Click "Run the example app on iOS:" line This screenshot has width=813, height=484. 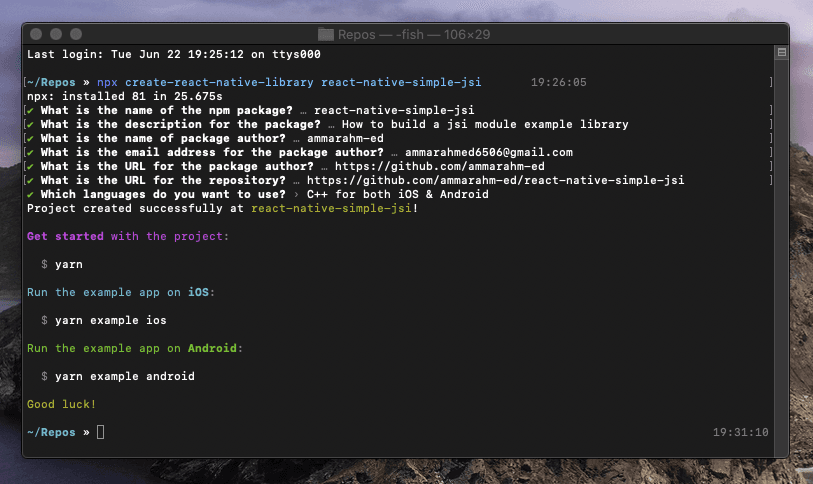coord(121,293)
